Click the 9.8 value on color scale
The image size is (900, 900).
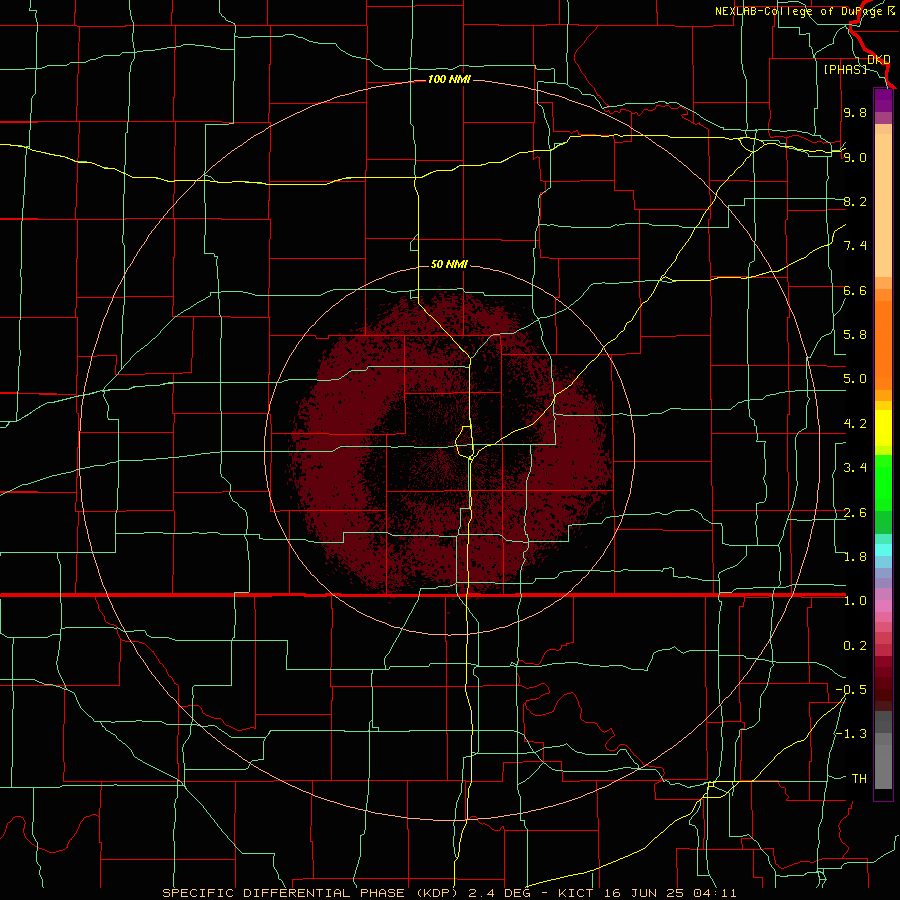tap(855, 112)
